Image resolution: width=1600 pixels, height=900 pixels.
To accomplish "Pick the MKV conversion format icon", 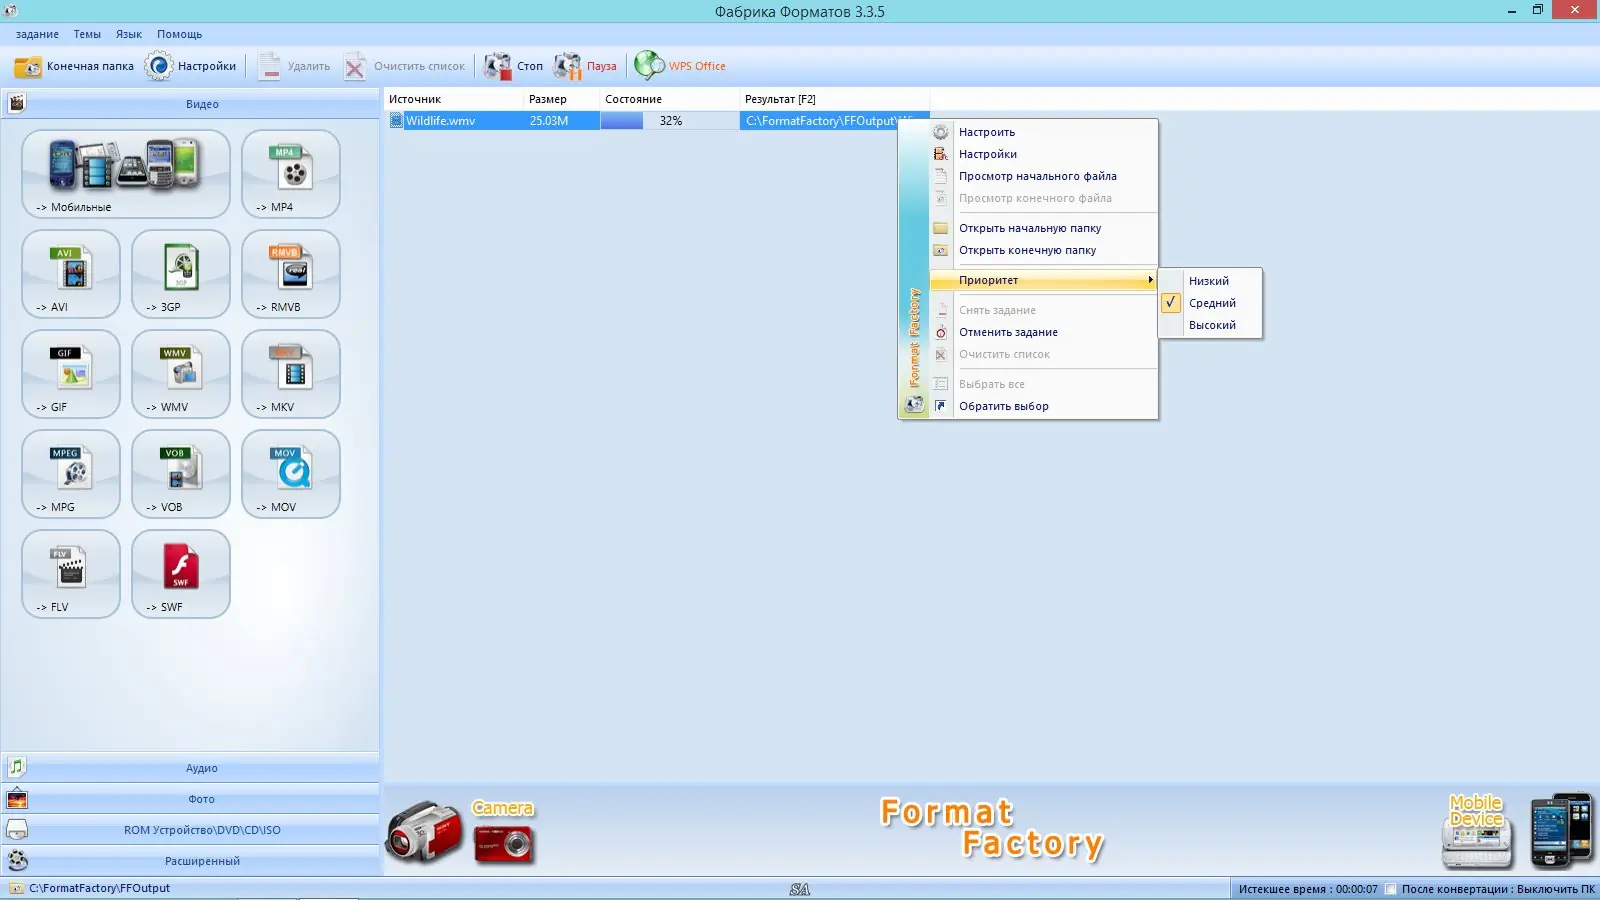I will [x=291, y=374].
